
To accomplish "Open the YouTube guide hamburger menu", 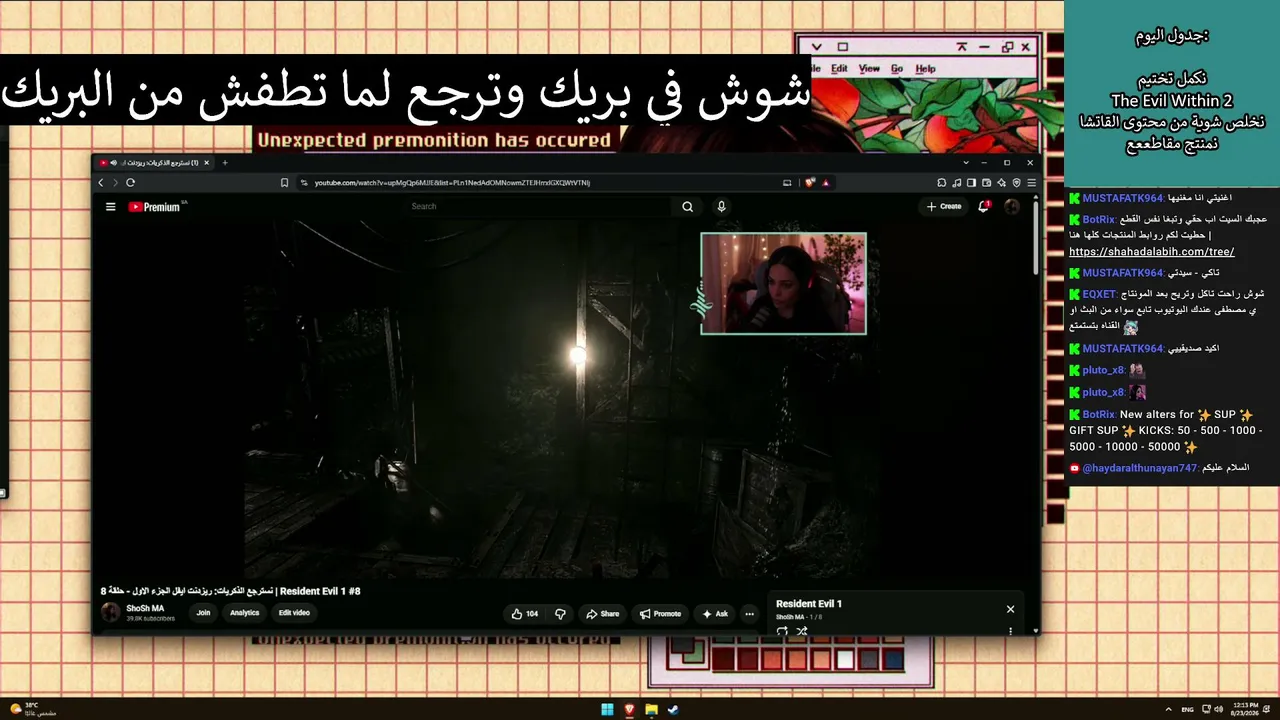I will point(110,207).
